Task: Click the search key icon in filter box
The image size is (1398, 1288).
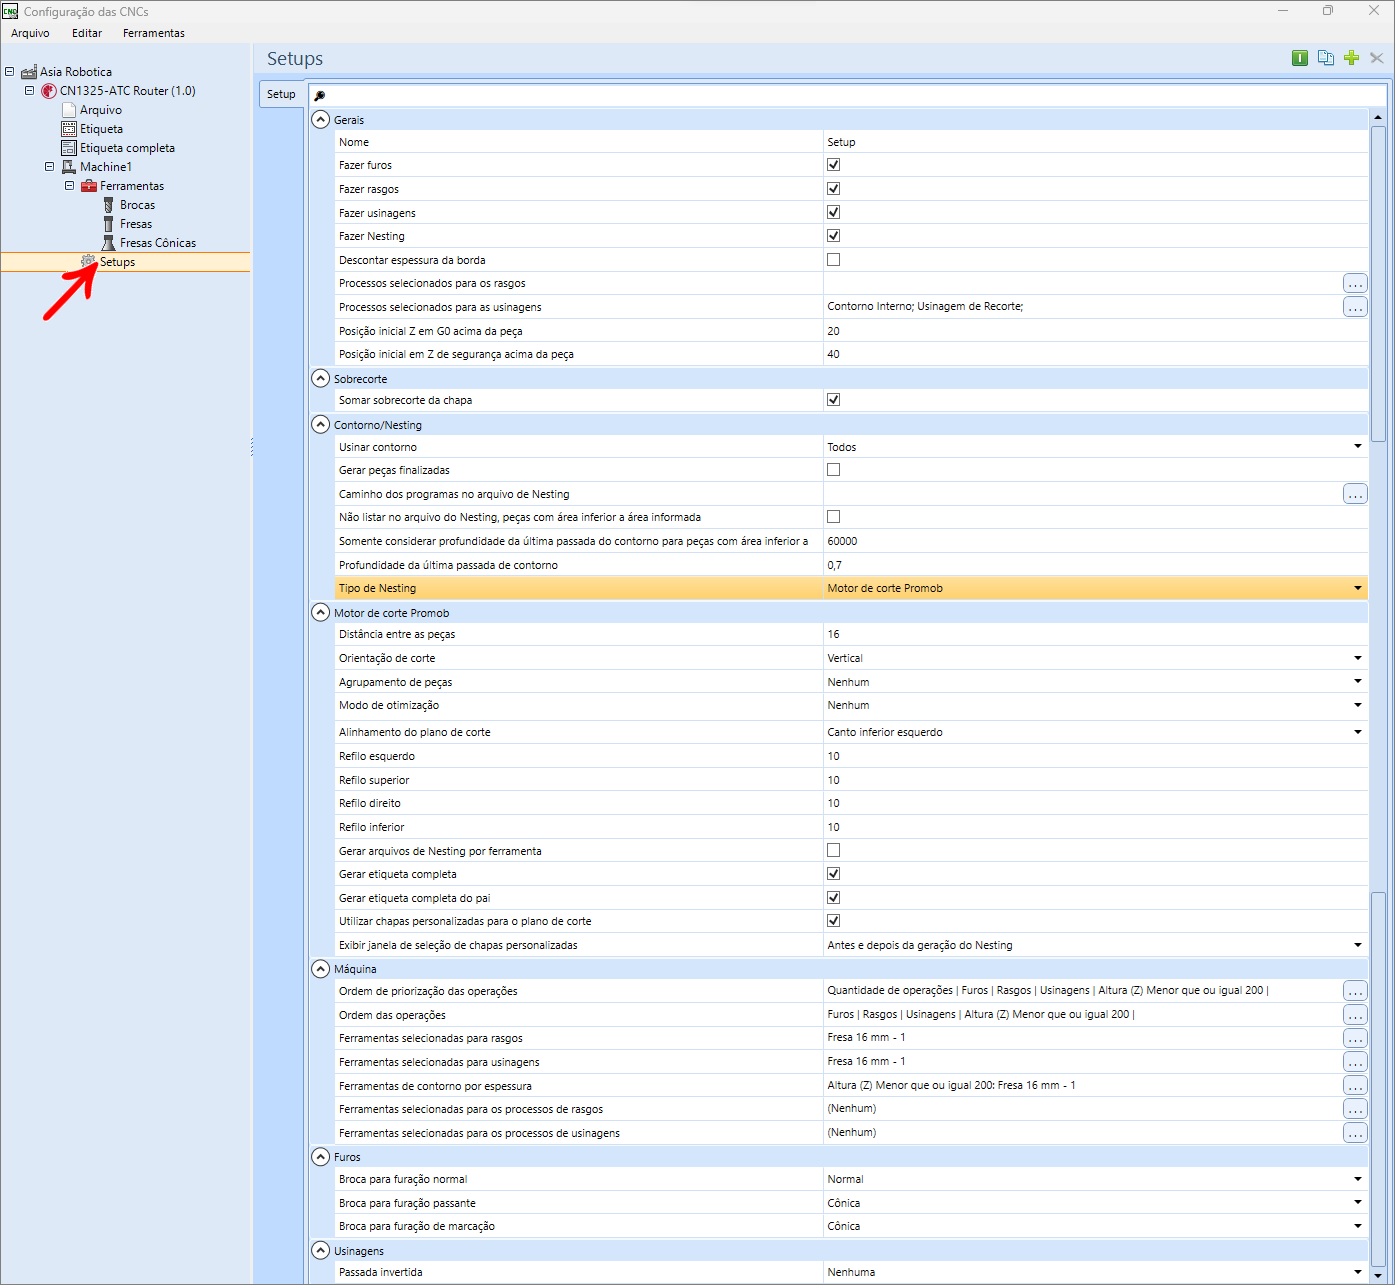Action: click(320, 96)
